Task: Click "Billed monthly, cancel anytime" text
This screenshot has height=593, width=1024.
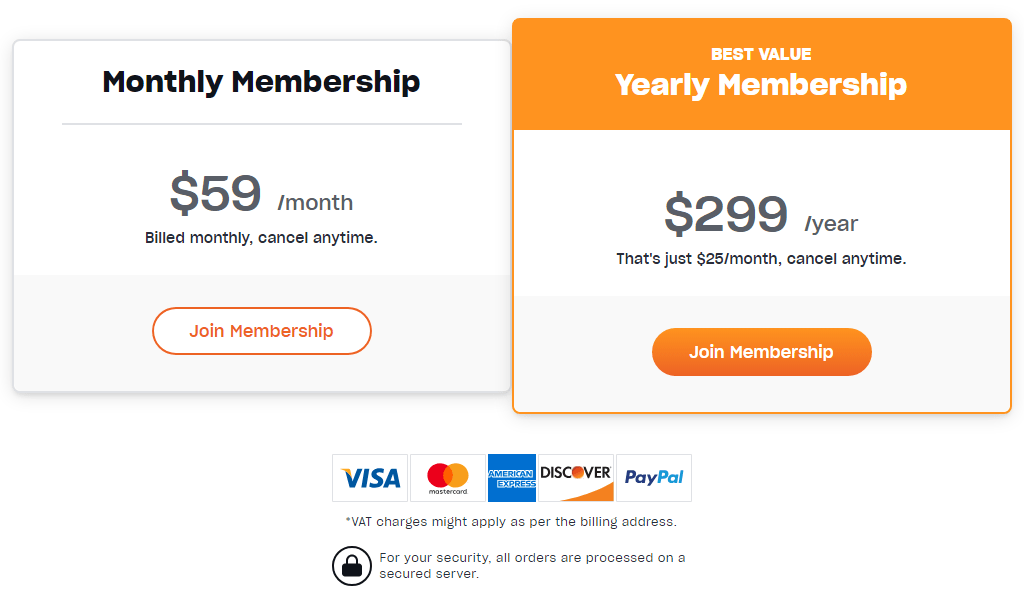Action: click(261, 238)
